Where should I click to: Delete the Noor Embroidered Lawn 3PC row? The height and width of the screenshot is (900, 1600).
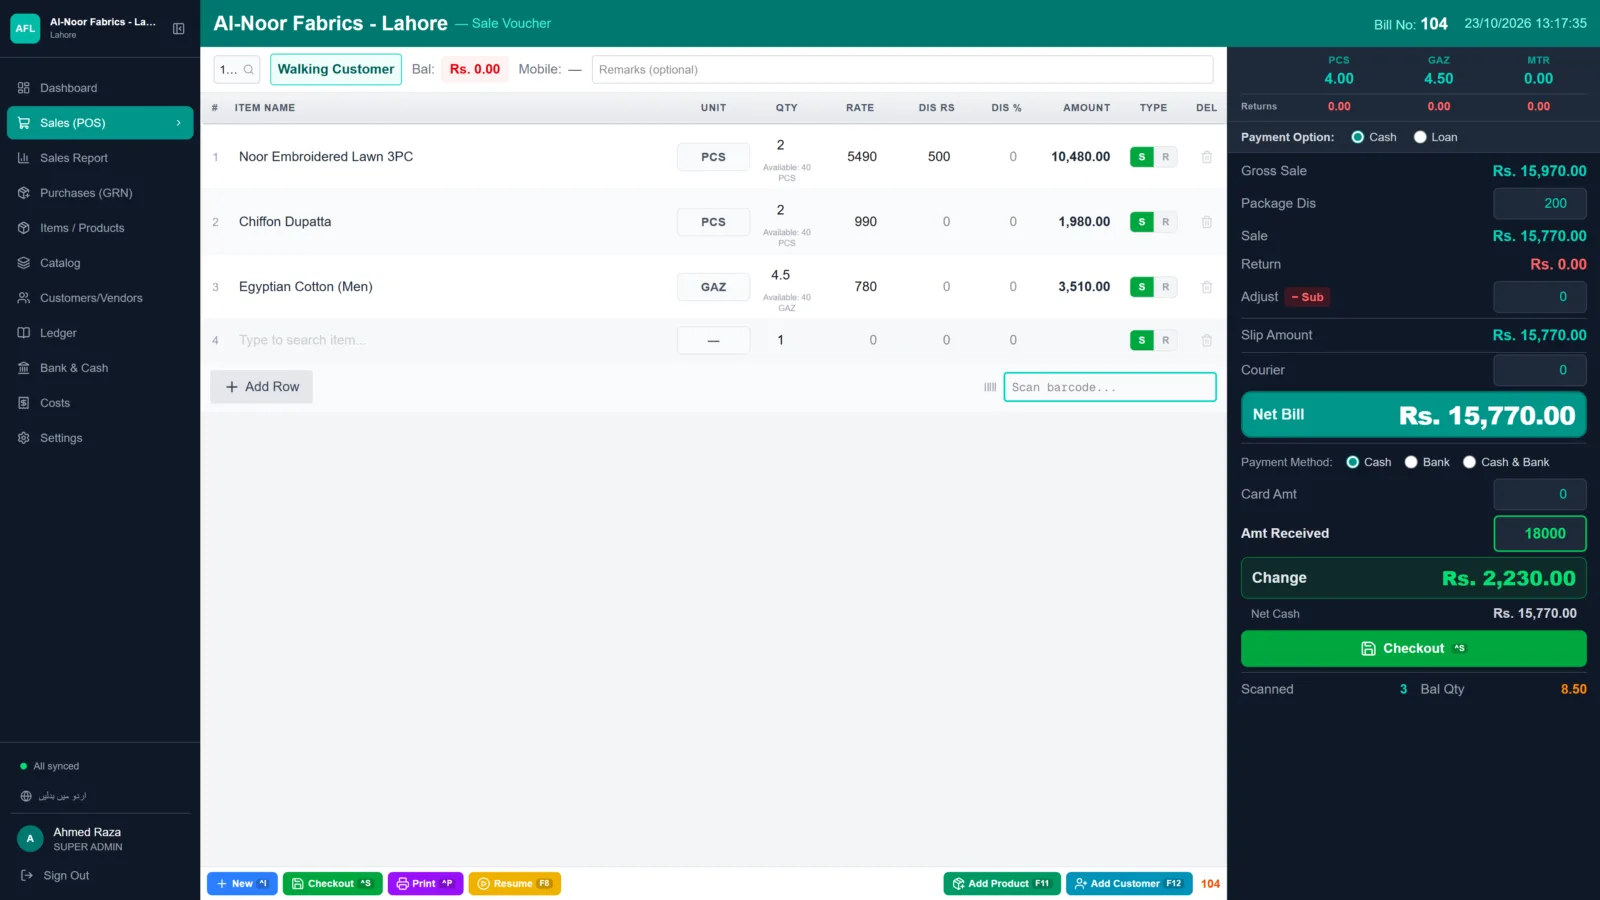click(x=1206, y=157)
